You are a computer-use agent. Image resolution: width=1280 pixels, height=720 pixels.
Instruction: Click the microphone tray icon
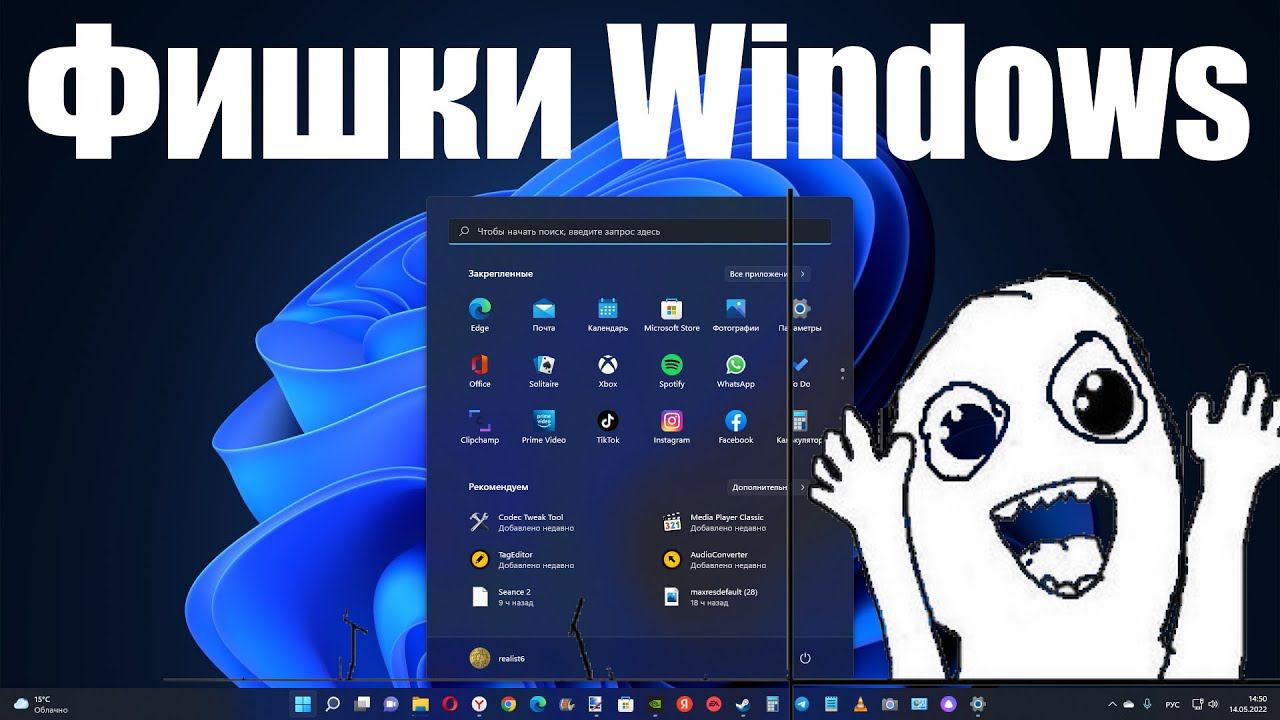click(1147, 704)
